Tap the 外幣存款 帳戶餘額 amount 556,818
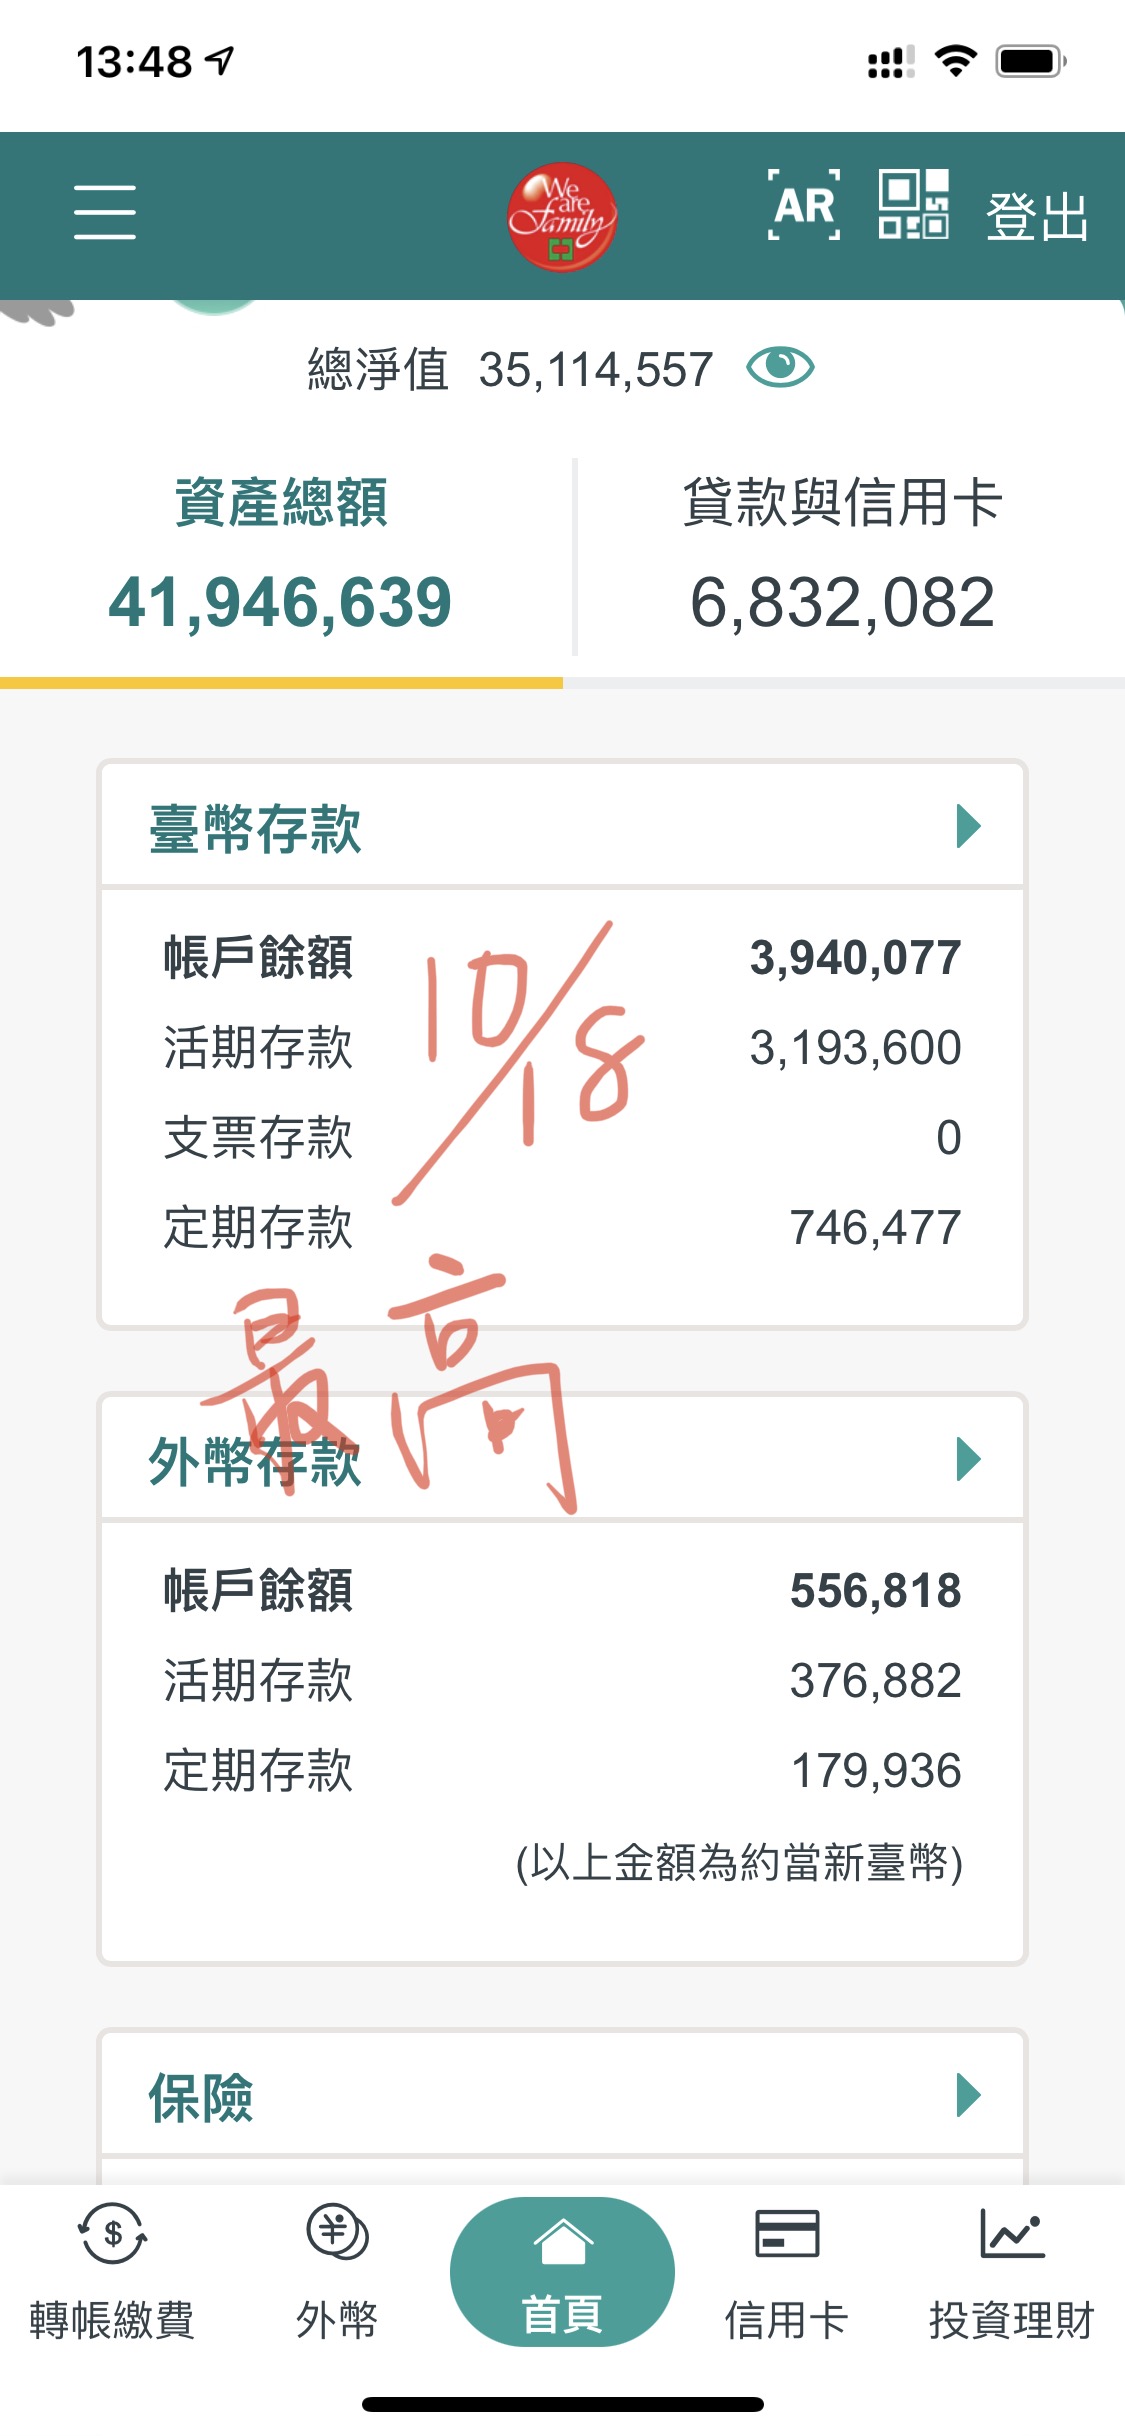Image resolution: width=1125 pixels, height=2436 pixels. pyautogui.click(x=875, y=1591)
